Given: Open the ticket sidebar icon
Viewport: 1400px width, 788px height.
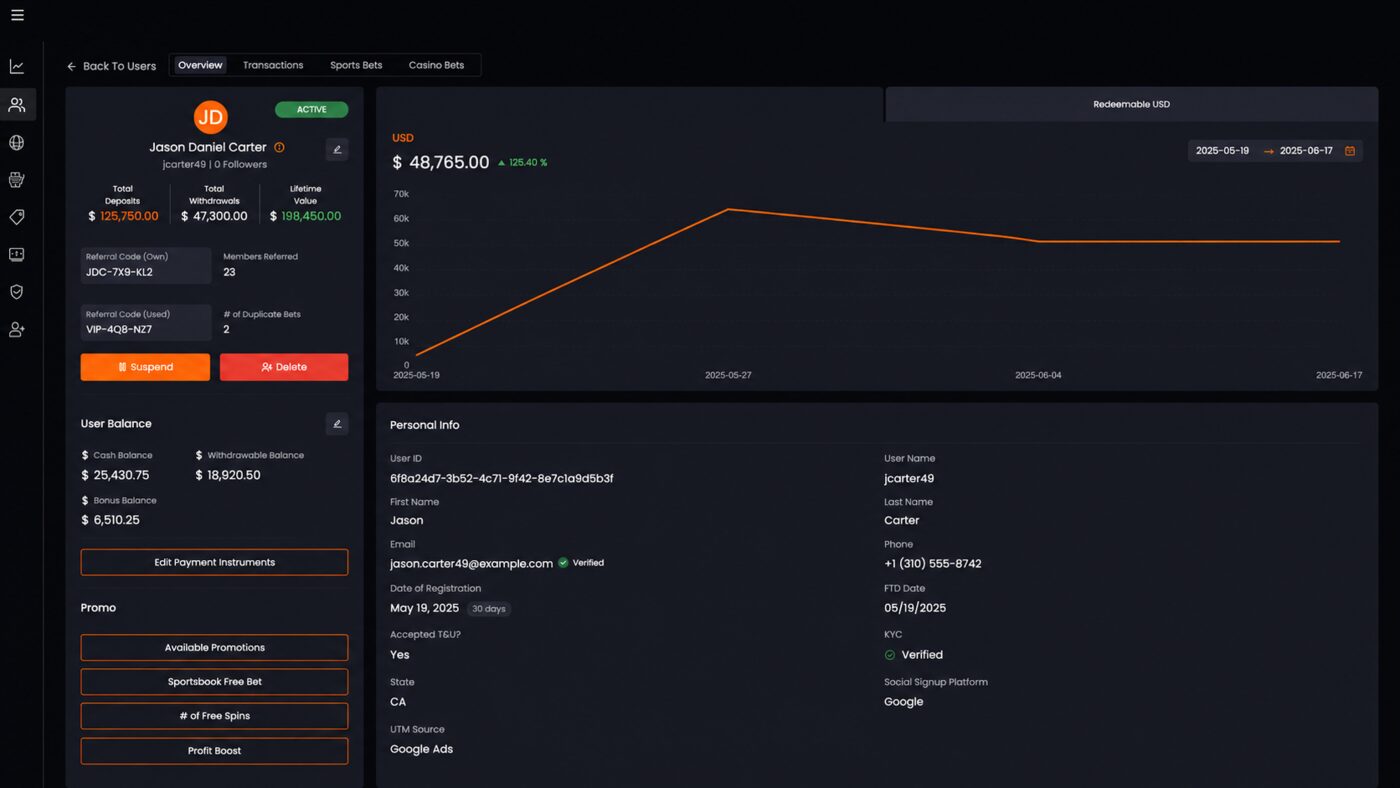Looking at the screenshot, I should point(17,255).
